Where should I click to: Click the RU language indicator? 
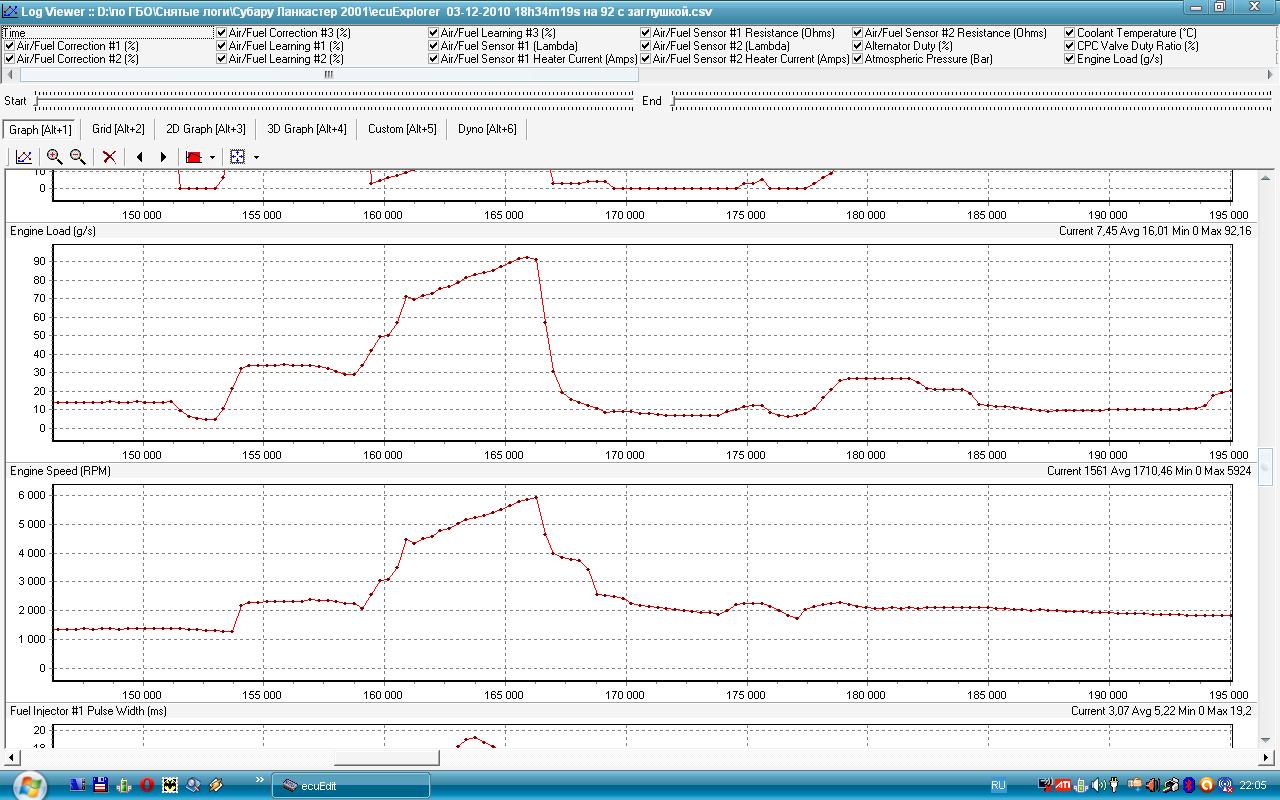998,785
